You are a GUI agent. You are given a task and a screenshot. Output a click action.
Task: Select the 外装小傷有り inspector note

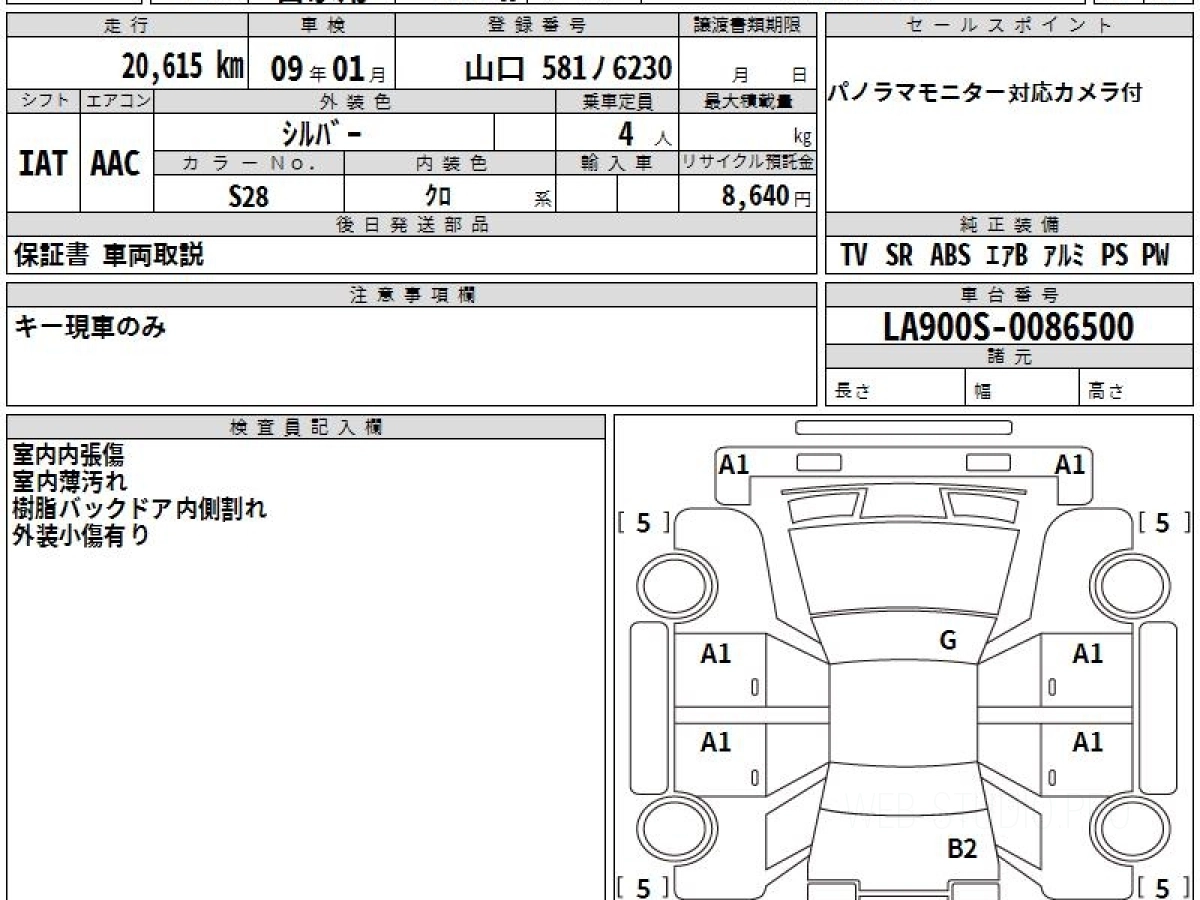click(81, 535)
